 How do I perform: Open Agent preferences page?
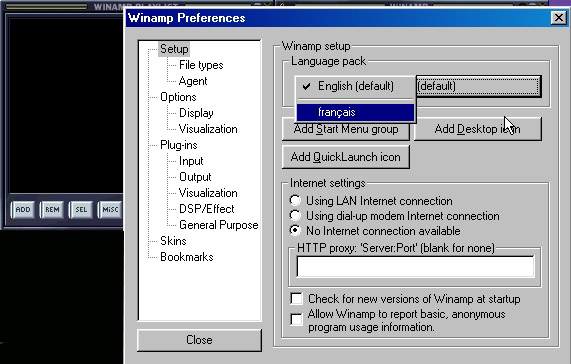[x=193, y=81]
